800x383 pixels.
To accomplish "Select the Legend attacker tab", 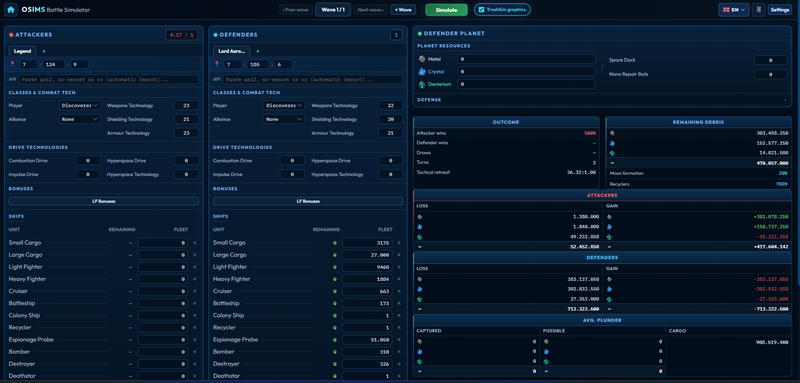I will click(x=22, y=51).
